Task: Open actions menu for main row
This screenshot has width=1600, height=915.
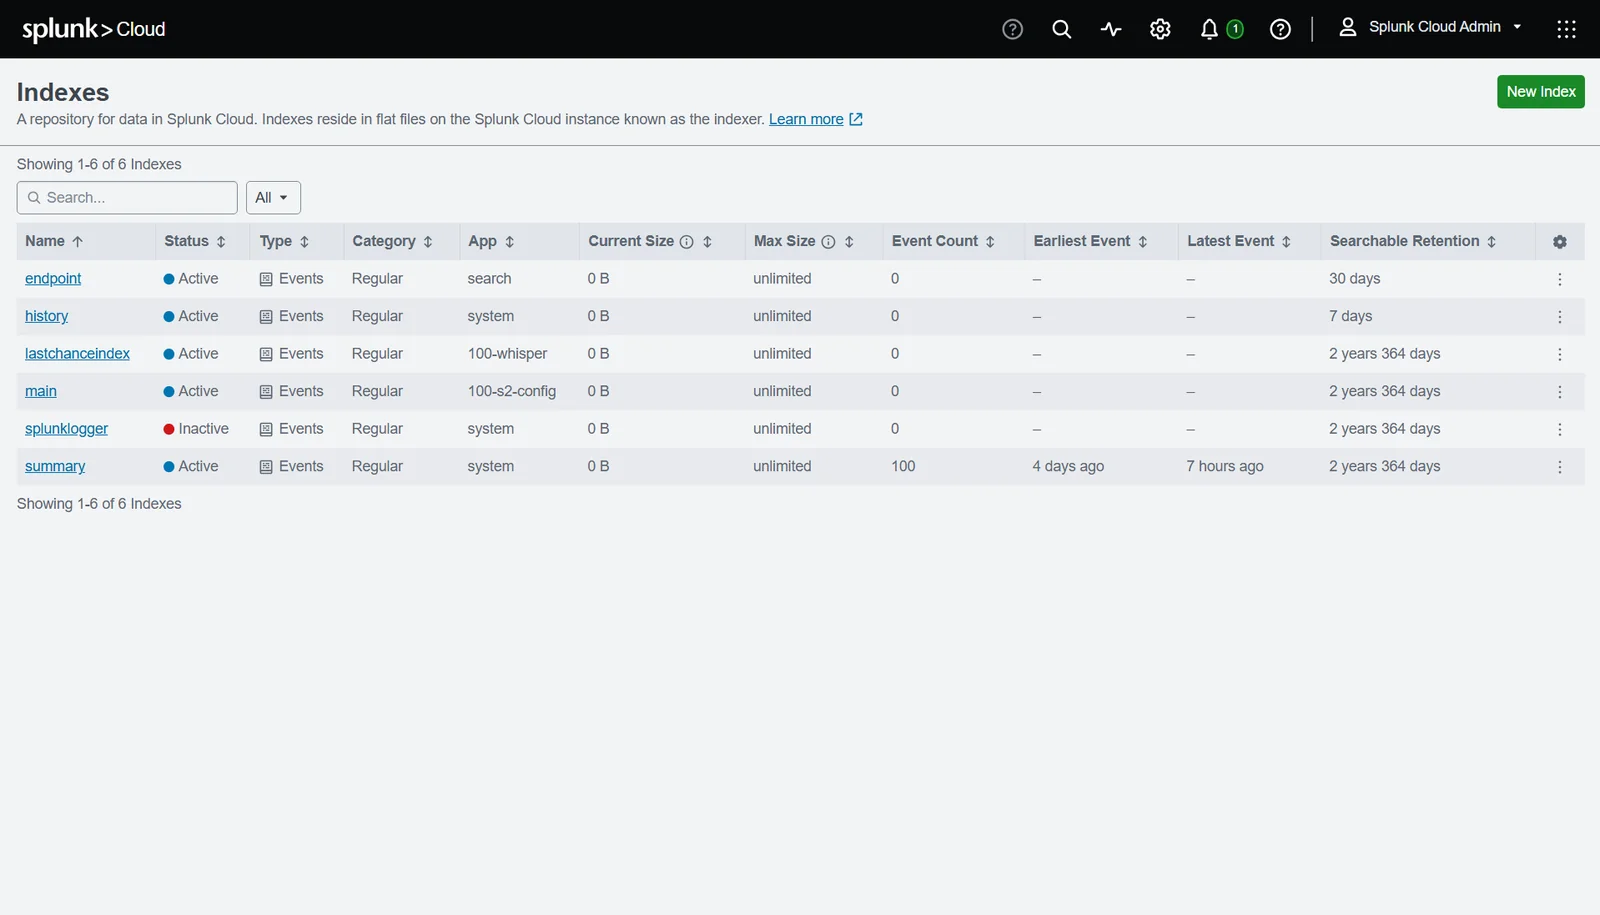Action: click(x=1559, y=392)
